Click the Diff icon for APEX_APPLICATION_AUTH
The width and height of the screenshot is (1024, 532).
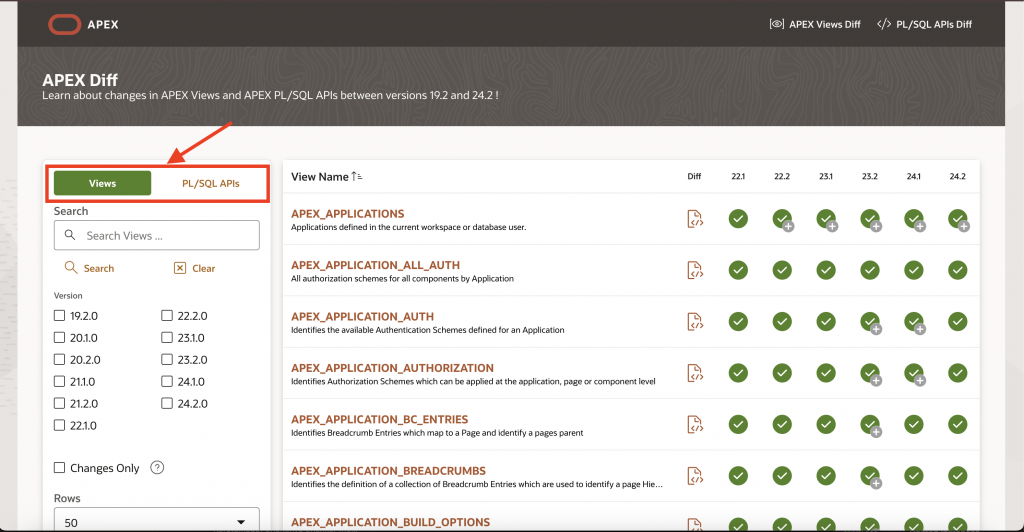coord(695,322)
